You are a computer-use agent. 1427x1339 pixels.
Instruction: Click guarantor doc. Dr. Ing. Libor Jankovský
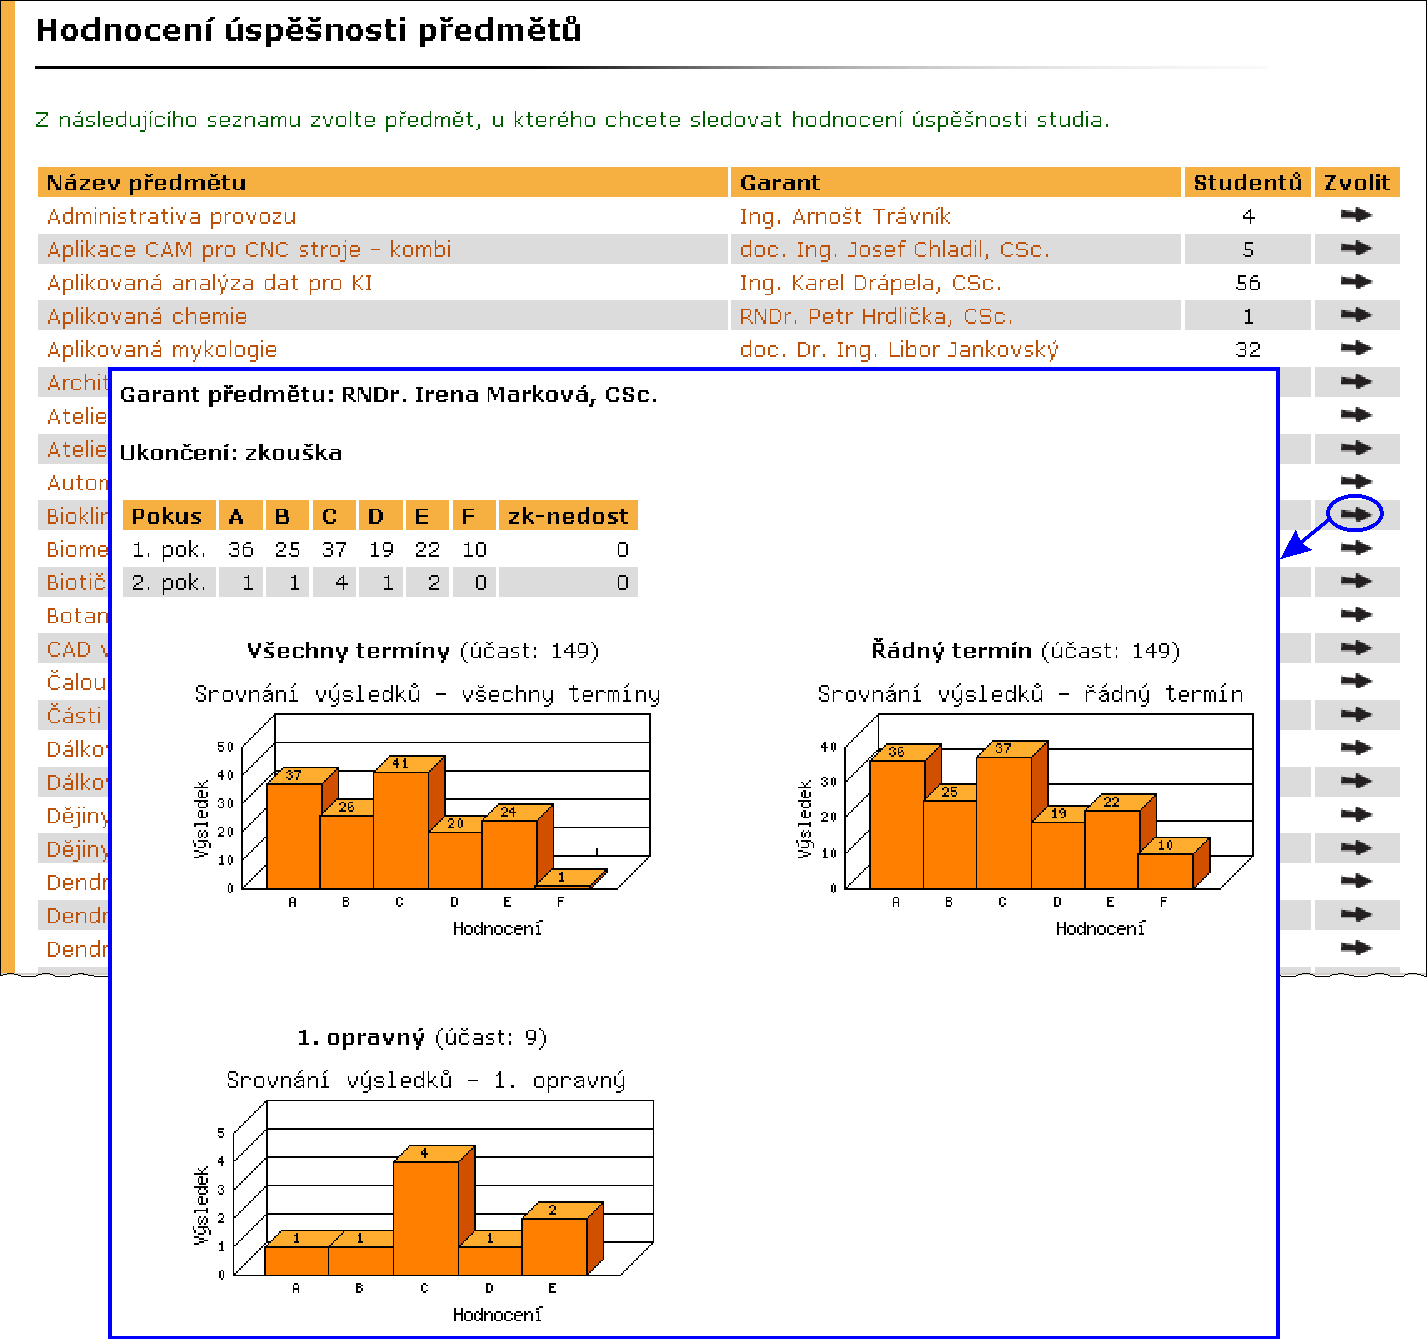pos(899,350)
